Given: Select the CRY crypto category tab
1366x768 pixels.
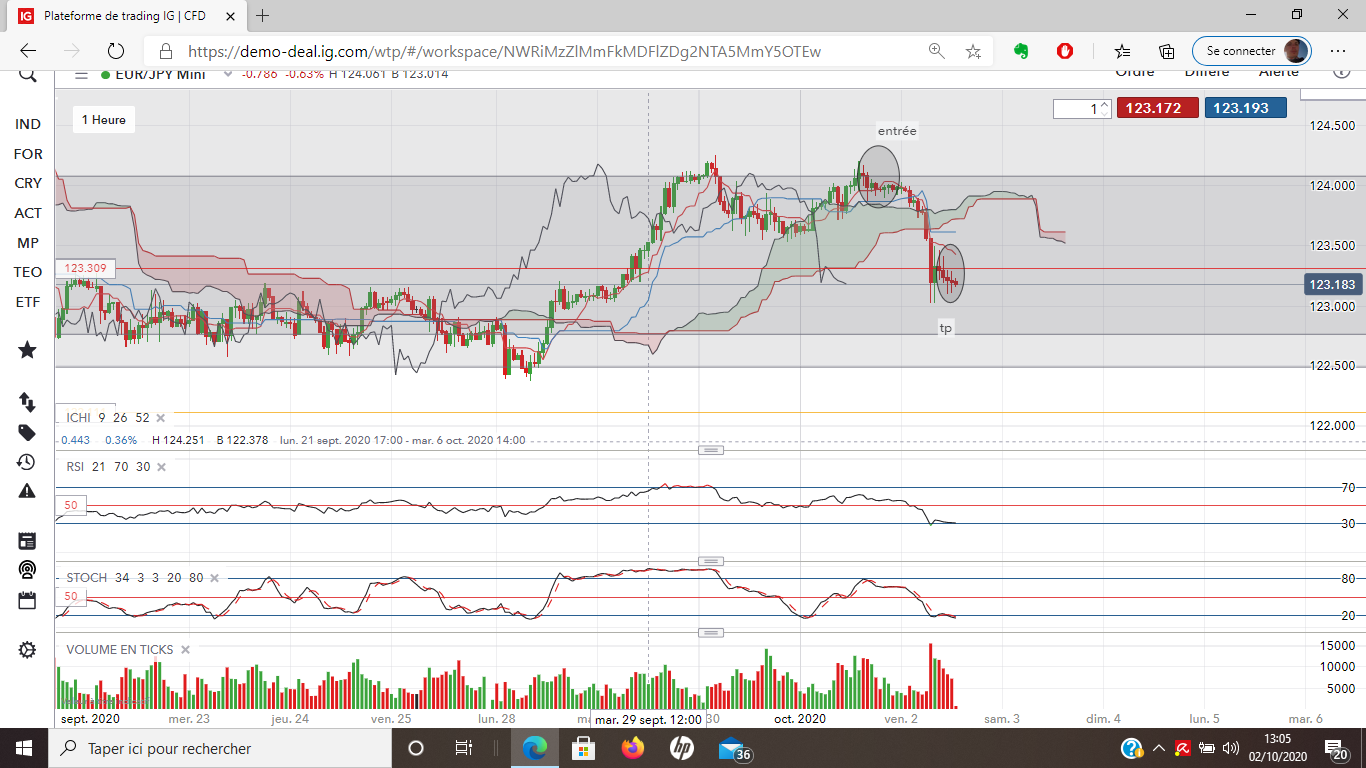Looking at the screenshot, I should click(28, 183).
